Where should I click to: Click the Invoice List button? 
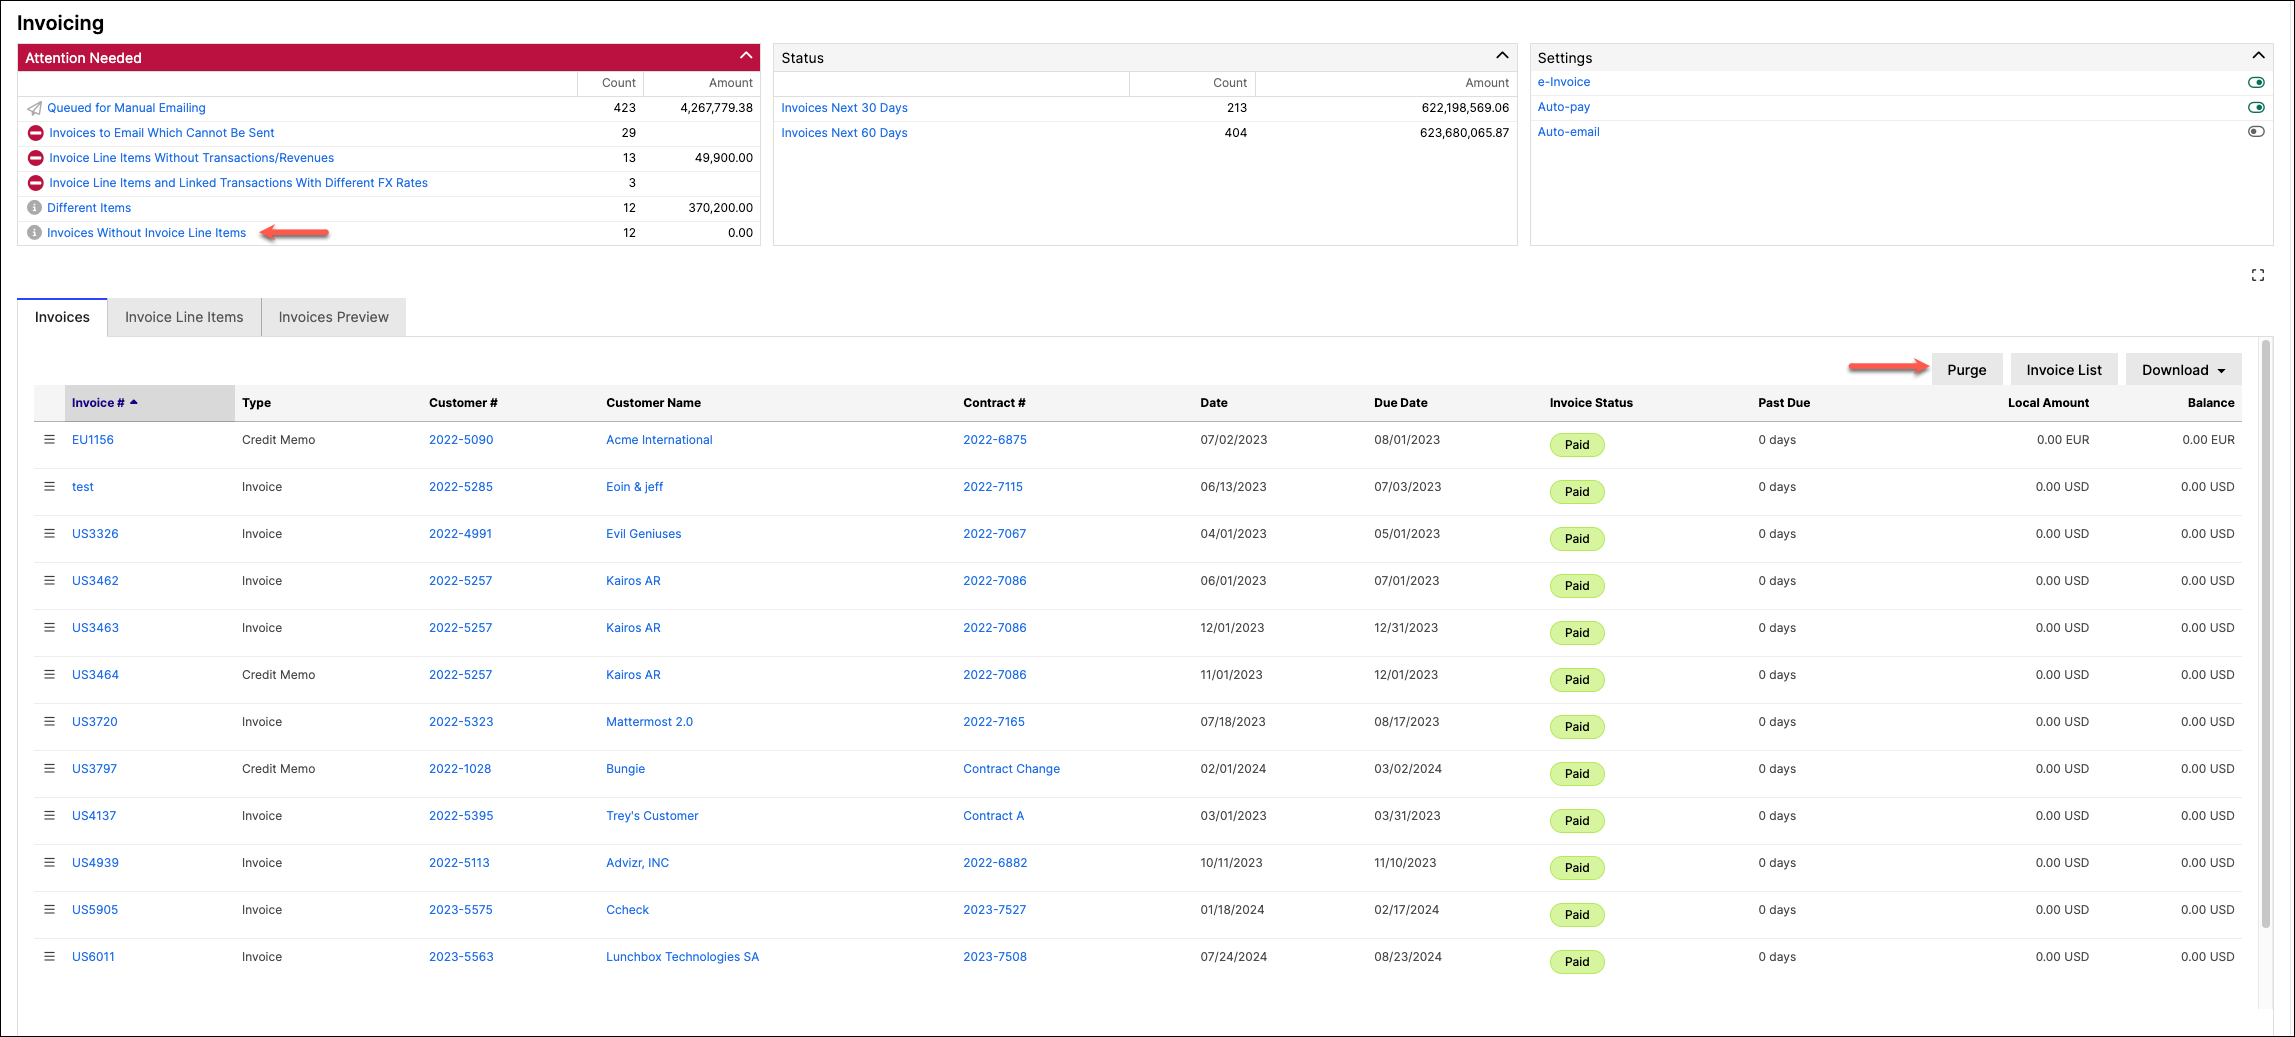(x=2064, y=370)
